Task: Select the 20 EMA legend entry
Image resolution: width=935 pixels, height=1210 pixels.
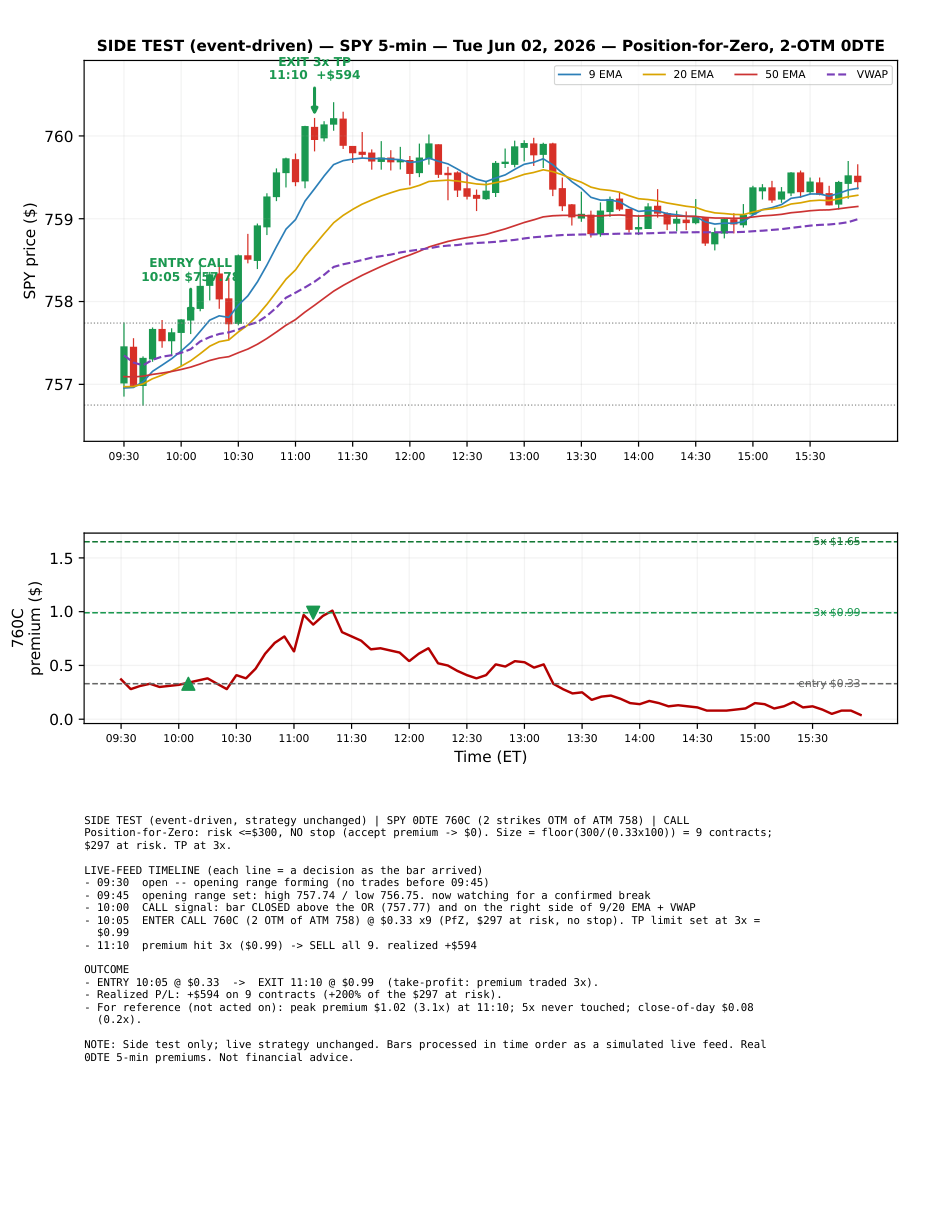Action: 678,75
